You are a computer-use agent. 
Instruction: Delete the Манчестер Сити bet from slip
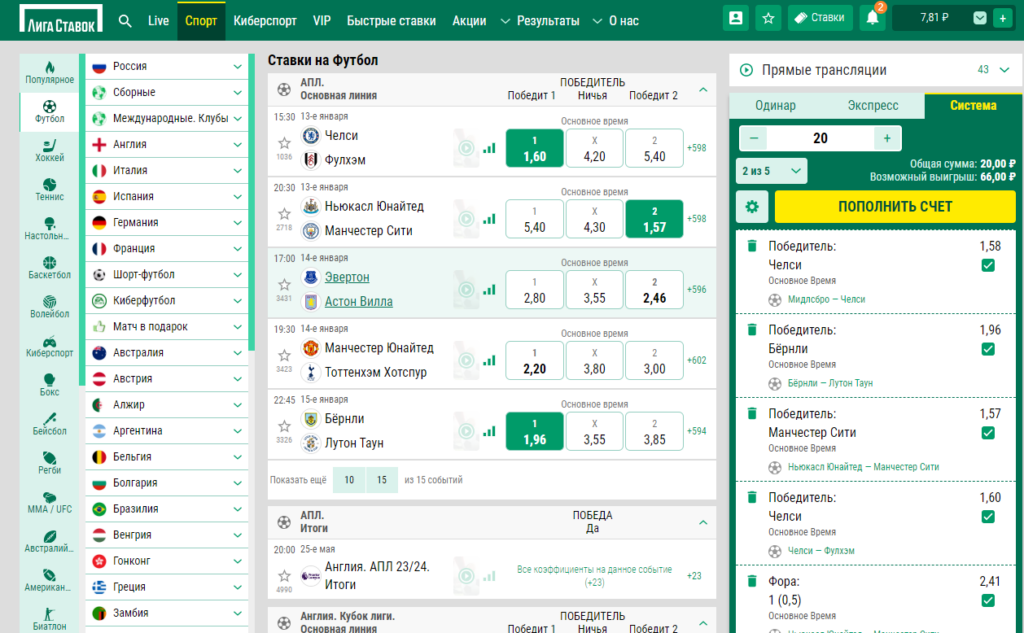(x=752, y=414)
